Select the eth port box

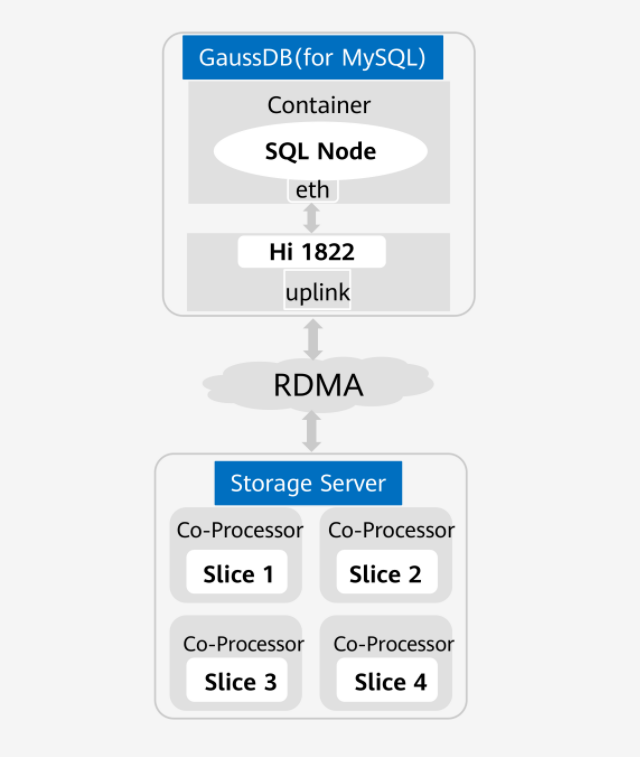coord(312,190)
